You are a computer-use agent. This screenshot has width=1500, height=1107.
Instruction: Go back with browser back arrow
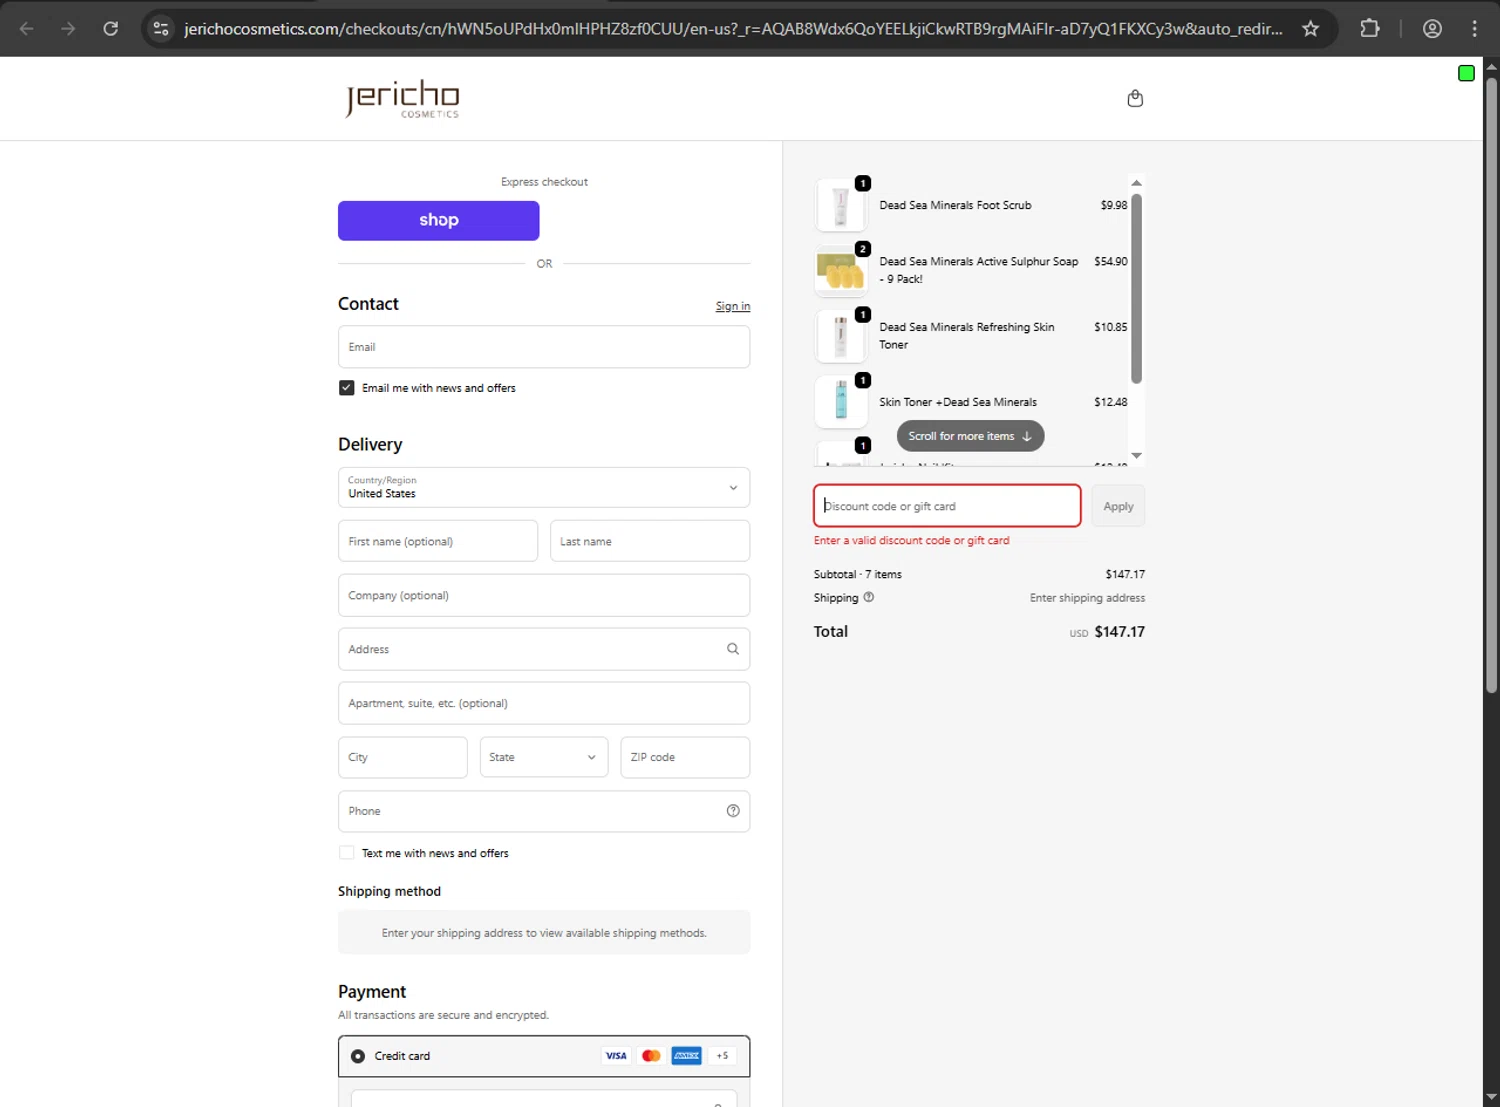tap(27, 29)
